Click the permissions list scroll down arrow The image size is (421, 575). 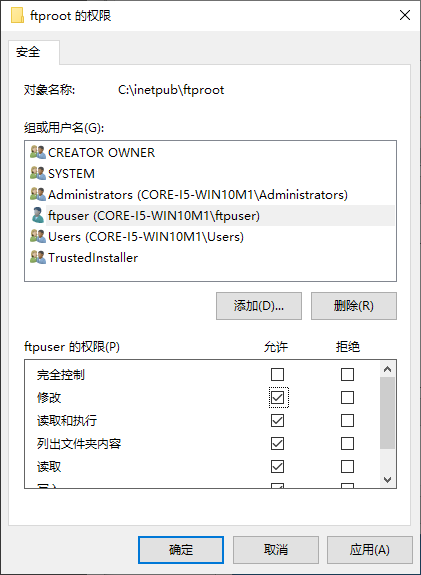tap(388, 480)
